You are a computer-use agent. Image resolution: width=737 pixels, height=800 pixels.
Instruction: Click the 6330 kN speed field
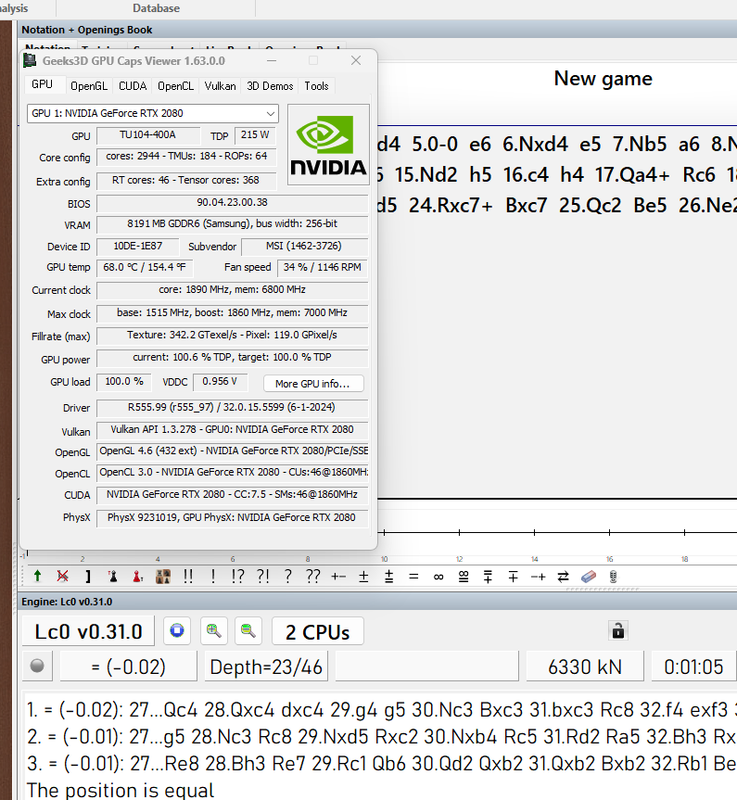tap(584, 666)
